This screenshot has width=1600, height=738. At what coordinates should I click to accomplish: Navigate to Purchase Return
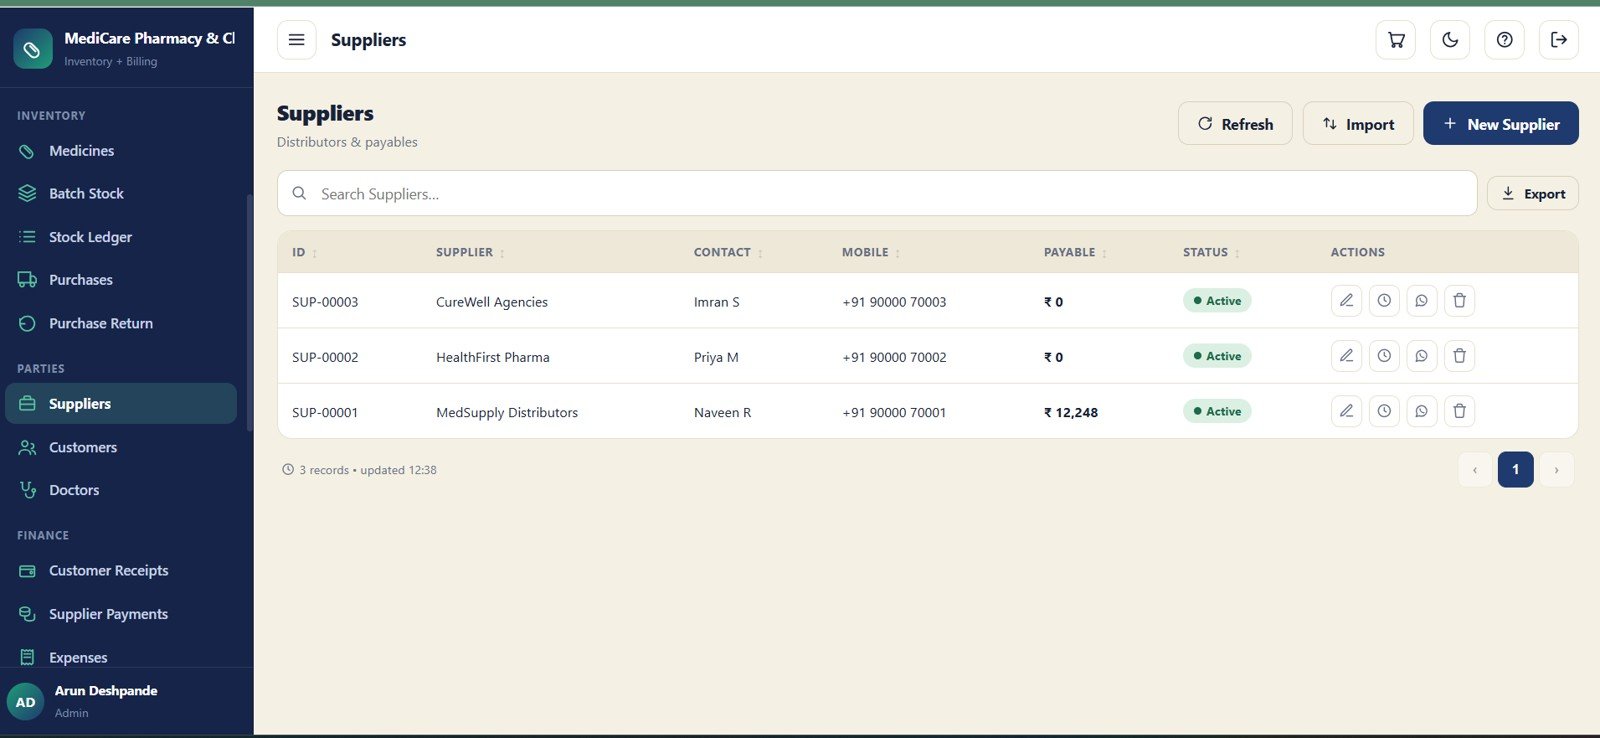[x=121, y=324]
